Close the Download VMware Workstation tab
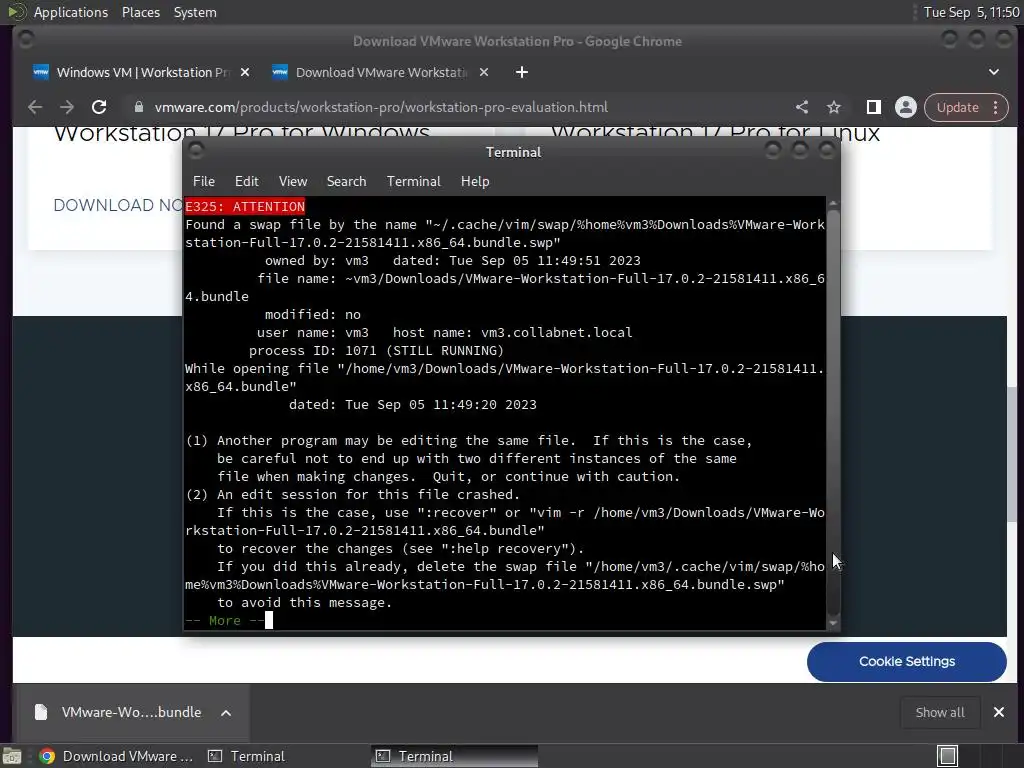This screenshot has height=768, width=1024. tap(484, 72)
